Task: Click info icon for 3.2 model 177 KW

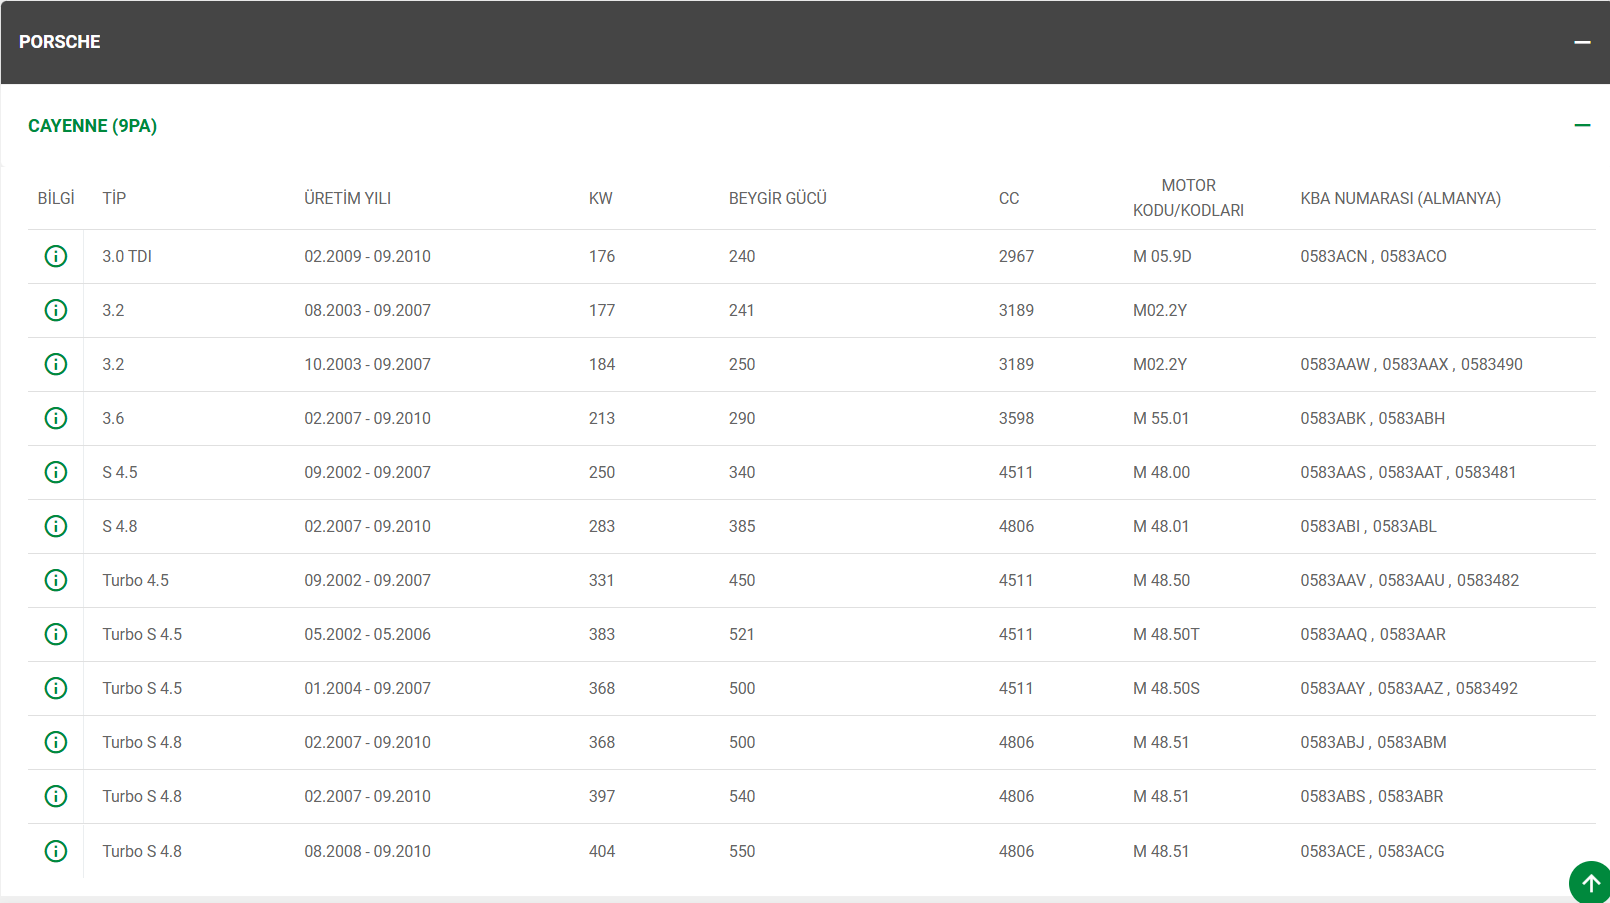Action: pos(56,311)
